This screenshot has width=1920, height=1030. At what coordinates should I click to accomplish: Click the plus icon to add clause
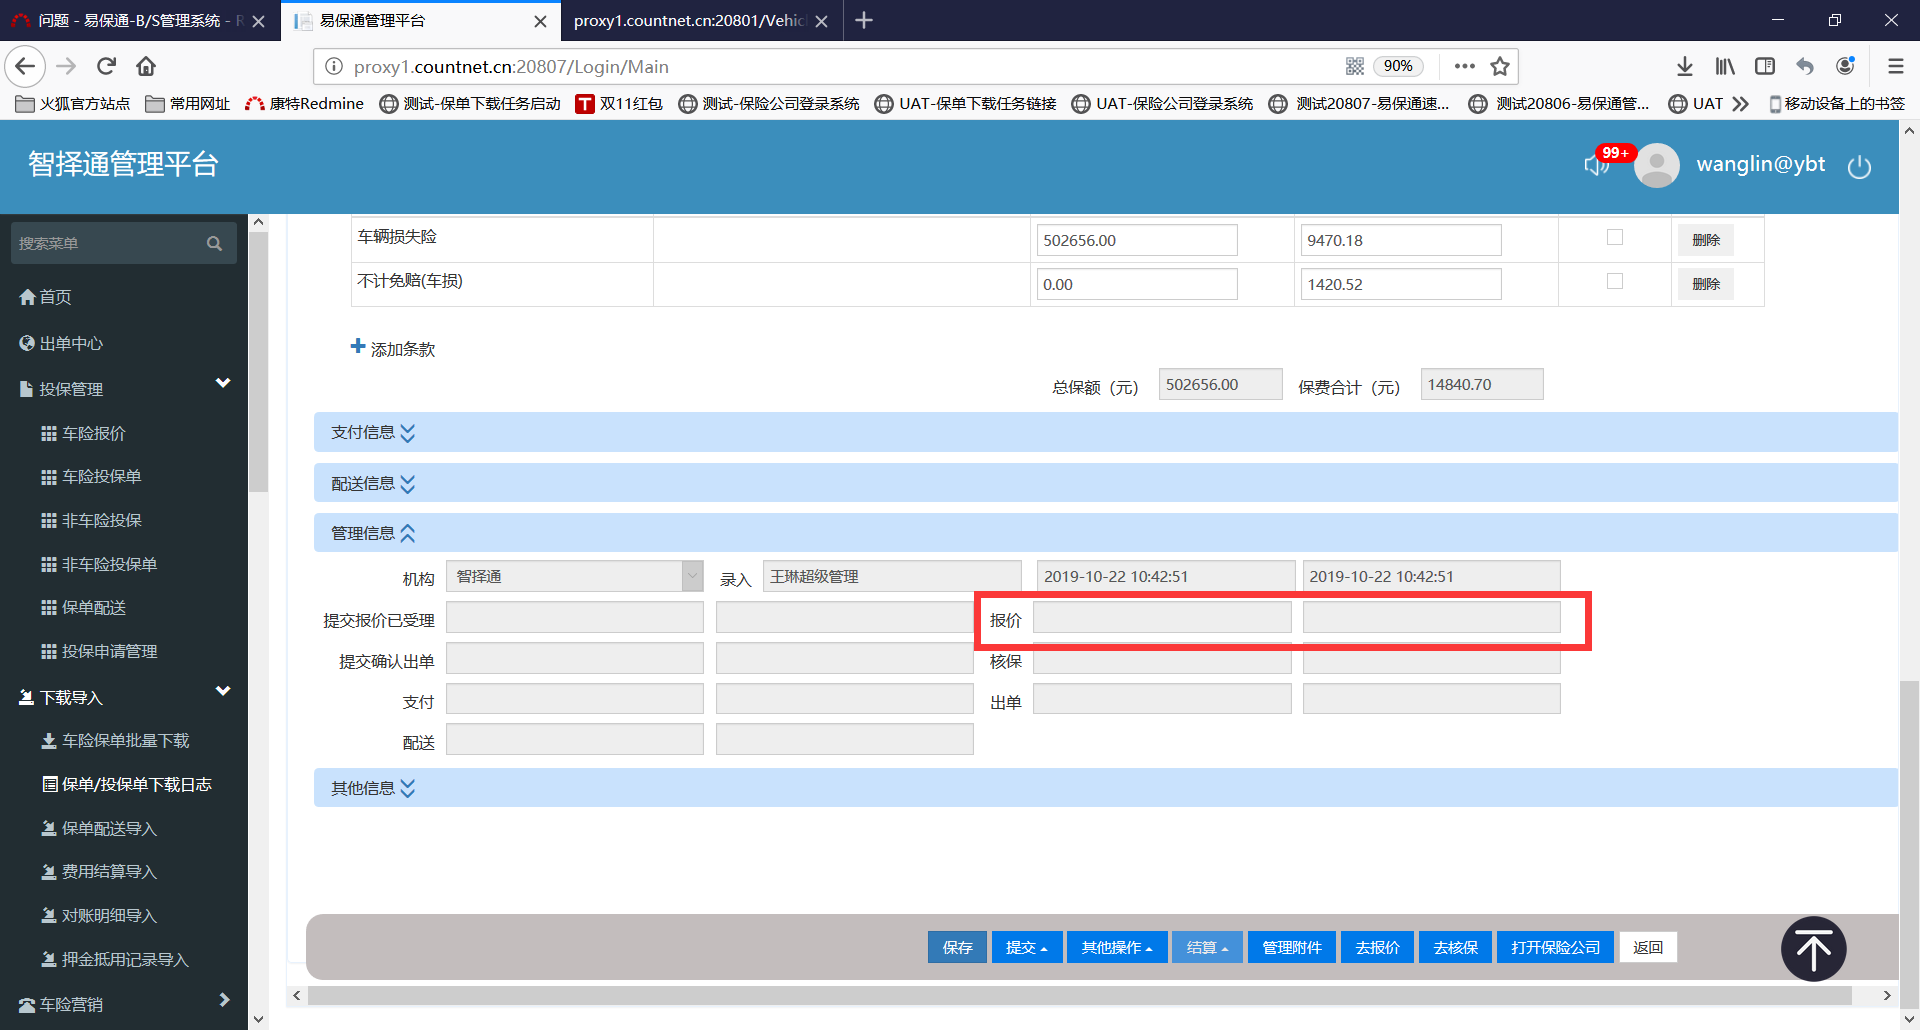358,347
